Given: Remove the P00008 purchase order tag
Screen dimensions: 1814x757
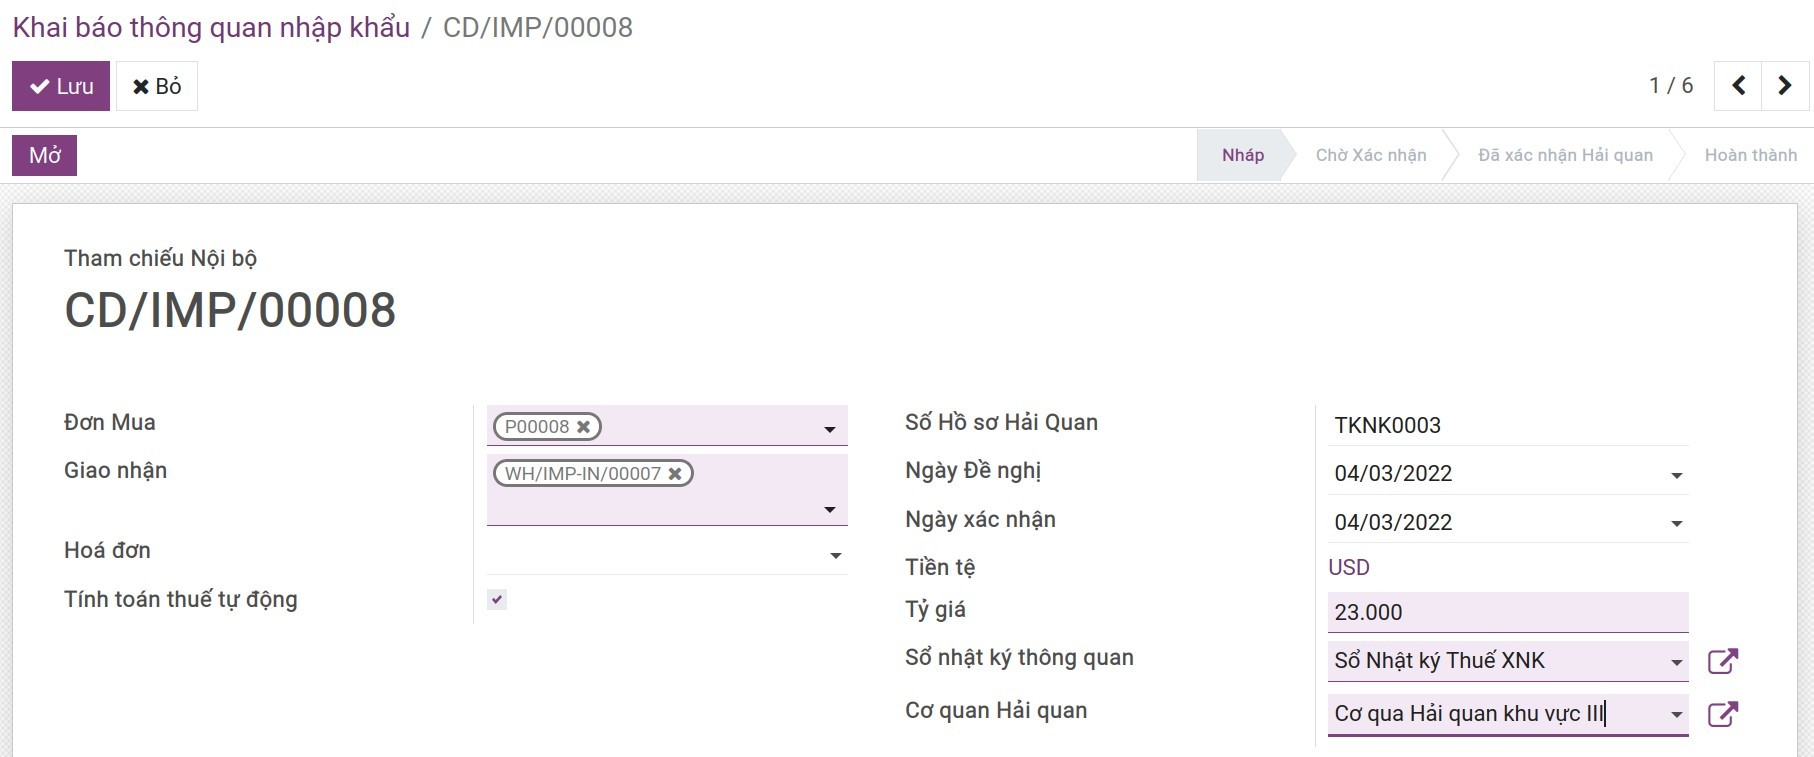Looking at the screenshot, I should point(584,427).
